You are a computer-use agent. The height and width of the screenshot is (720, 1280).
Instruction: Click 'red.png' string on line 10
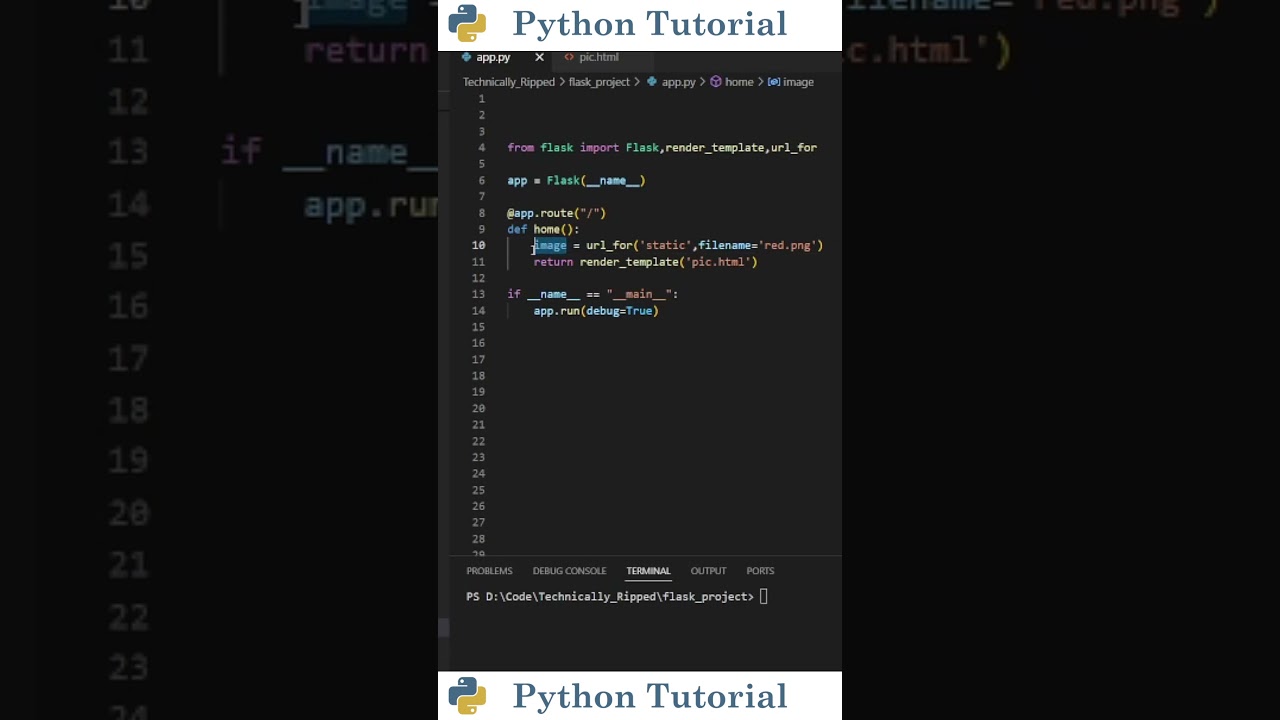790,246
